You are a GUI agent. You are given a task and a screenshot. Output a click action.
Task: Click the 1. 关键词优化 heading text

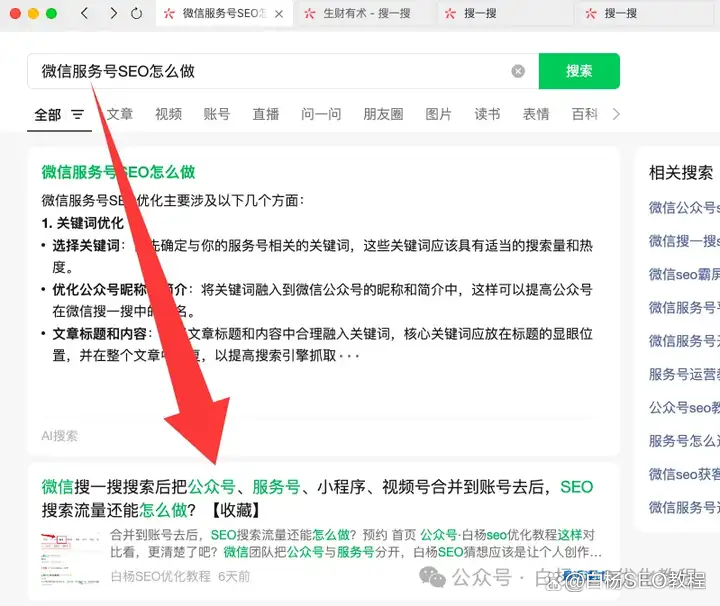coord(83,223)
